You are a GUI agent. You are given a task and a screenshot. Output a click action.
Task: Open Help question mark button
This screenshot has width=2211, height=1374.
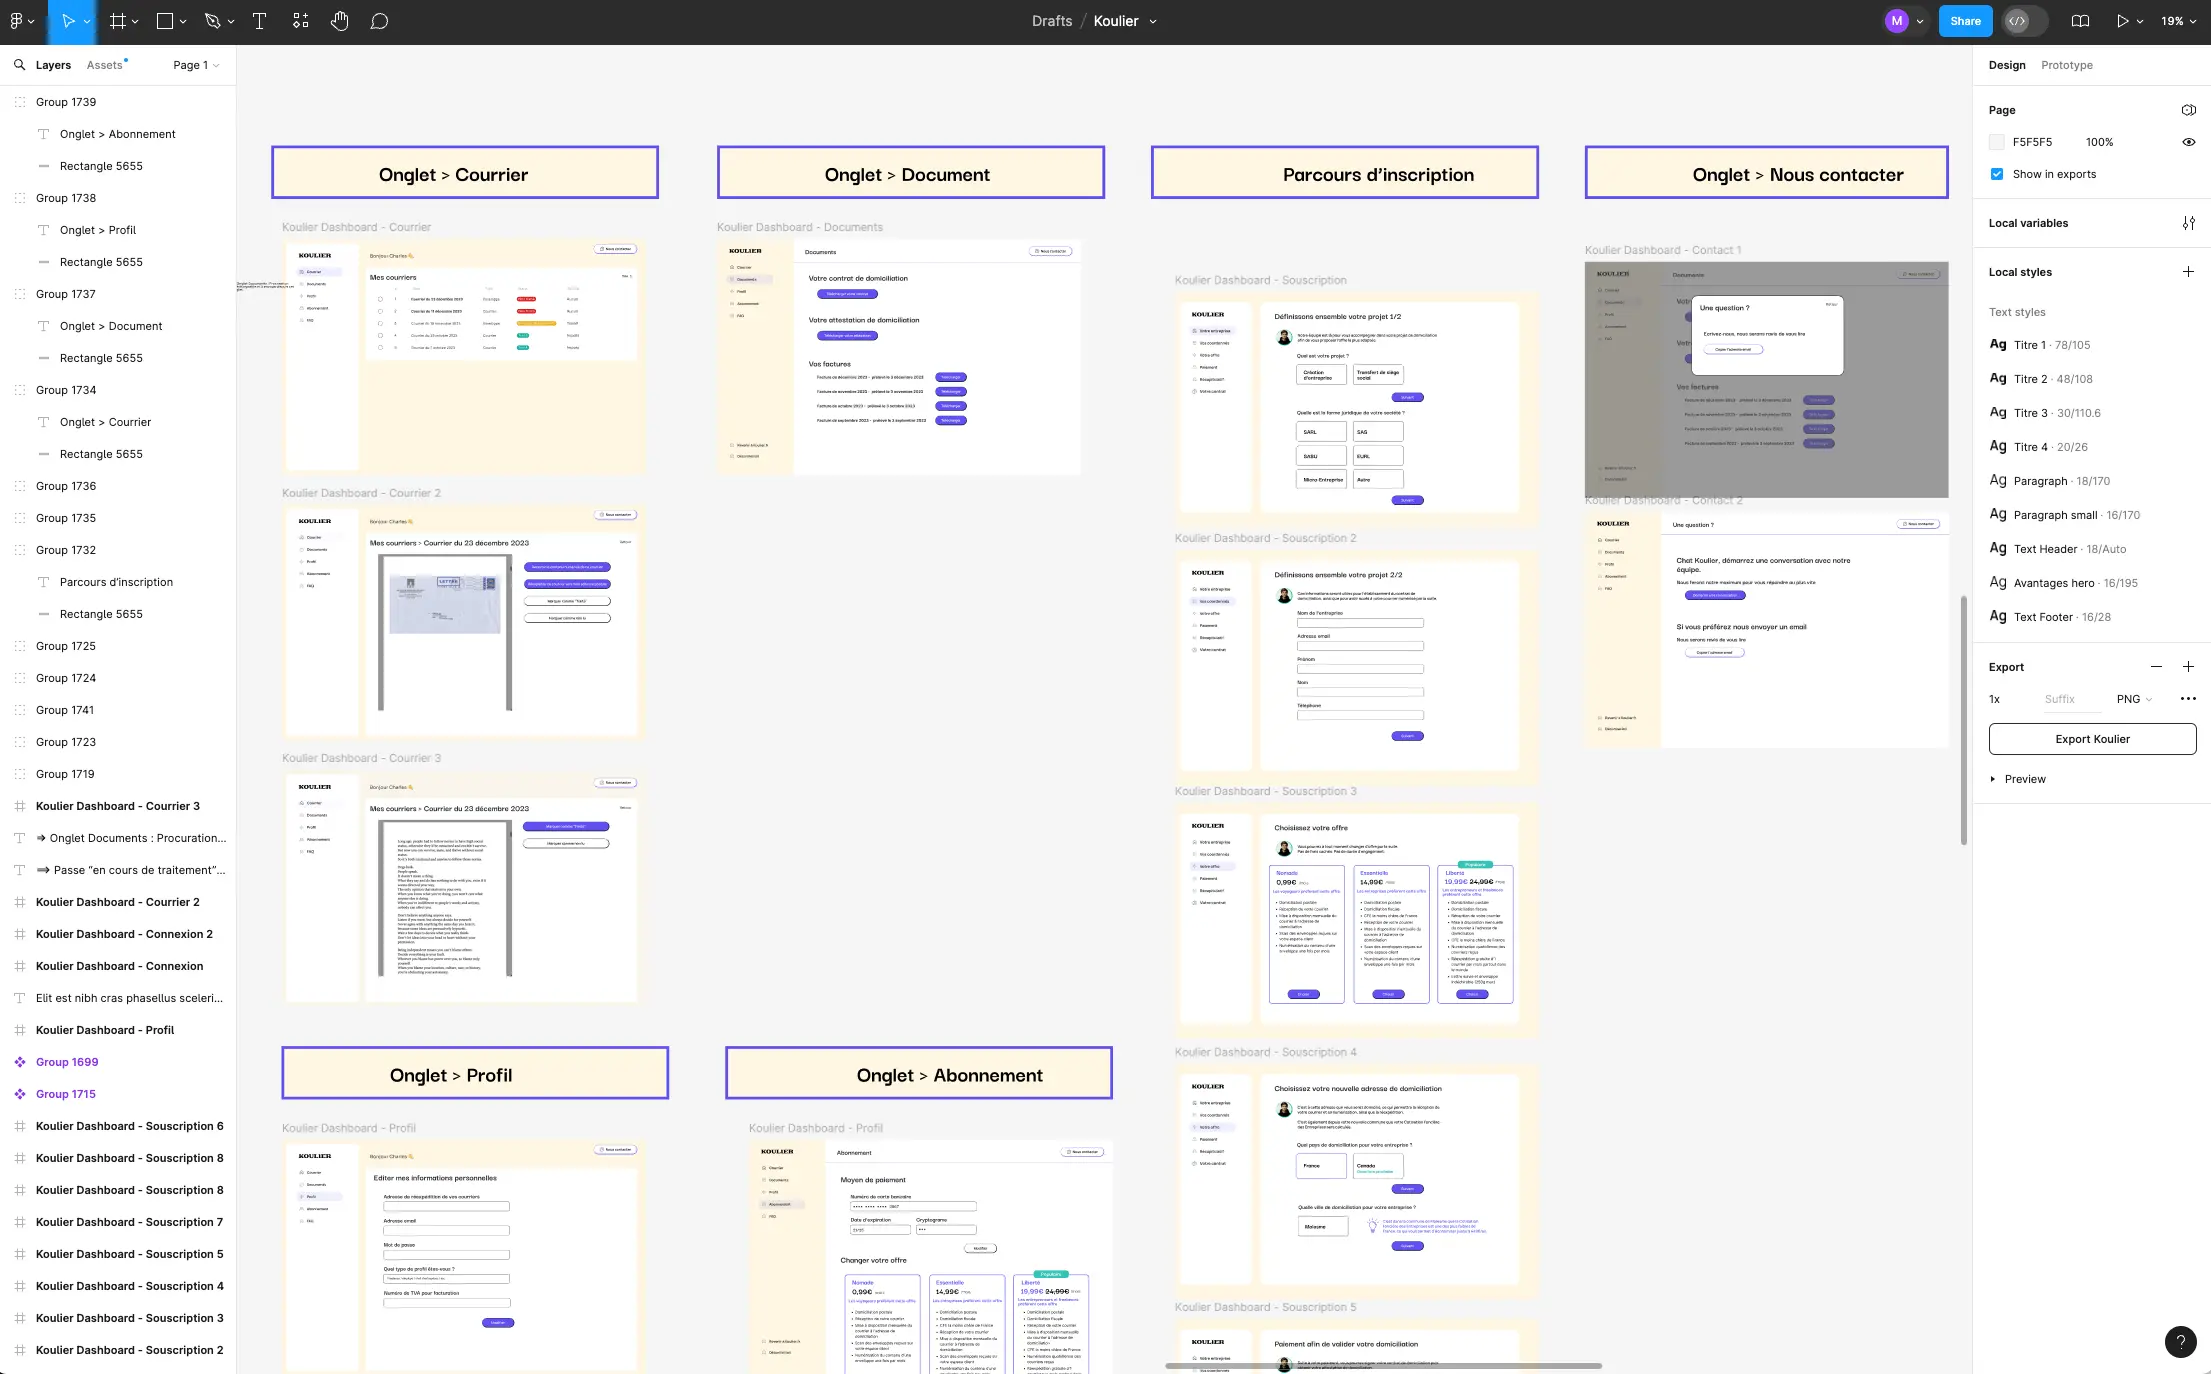(x=2180, y=1341)
